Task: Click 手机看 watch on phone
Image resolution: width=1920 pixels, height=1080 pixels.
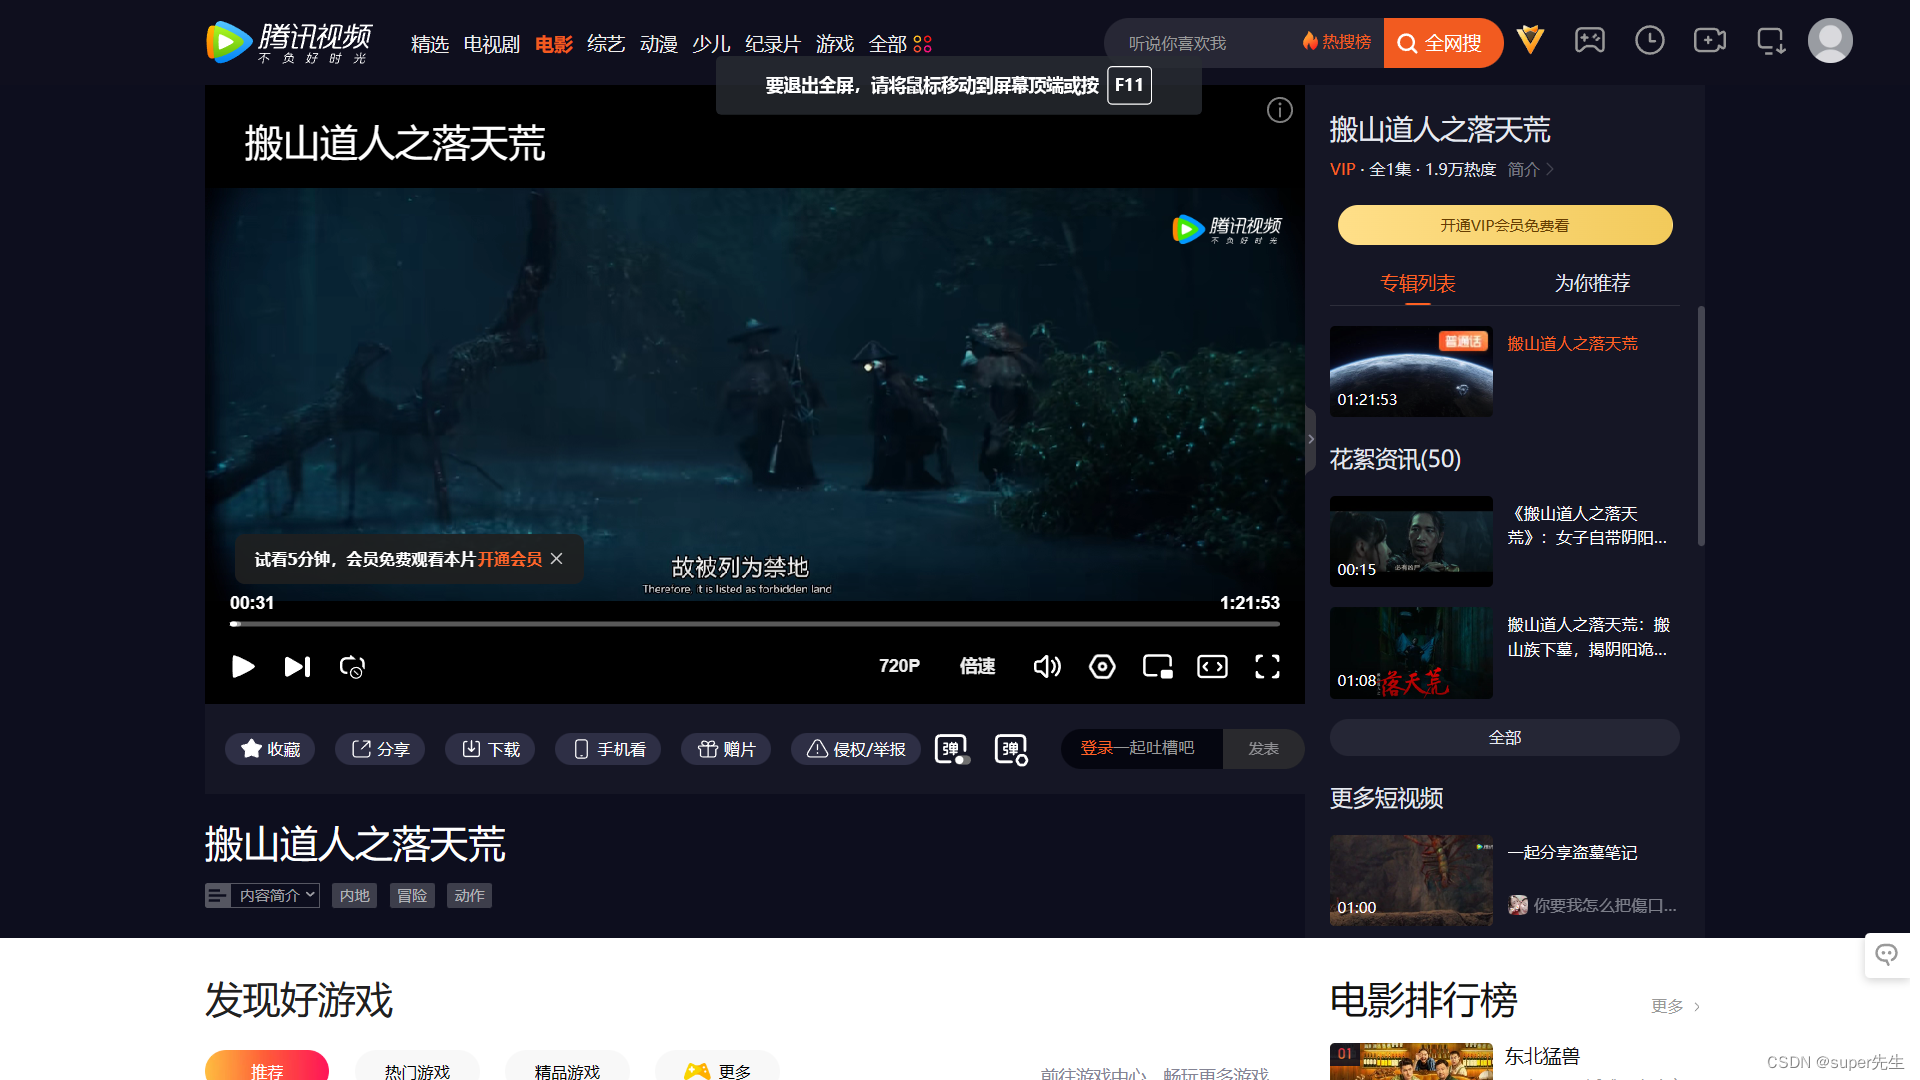Action: pos(608,749)
